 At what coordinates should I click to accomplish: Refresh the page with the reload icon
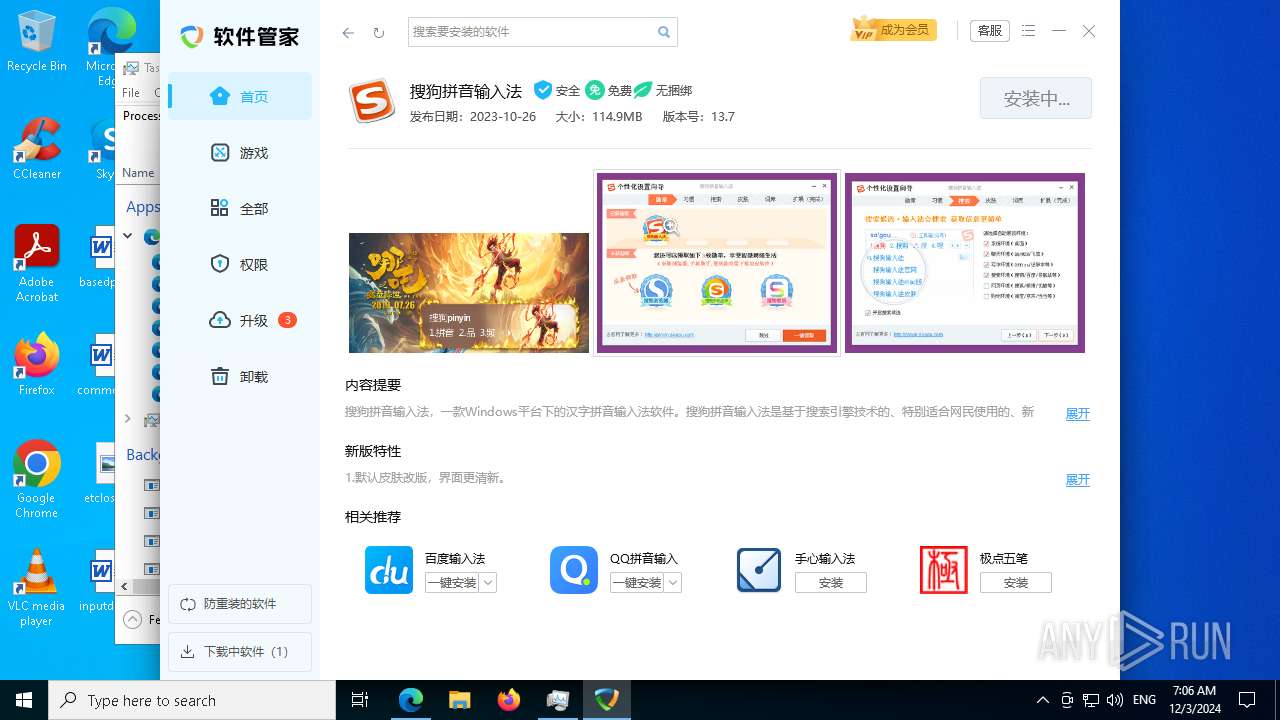pos(379,32)
